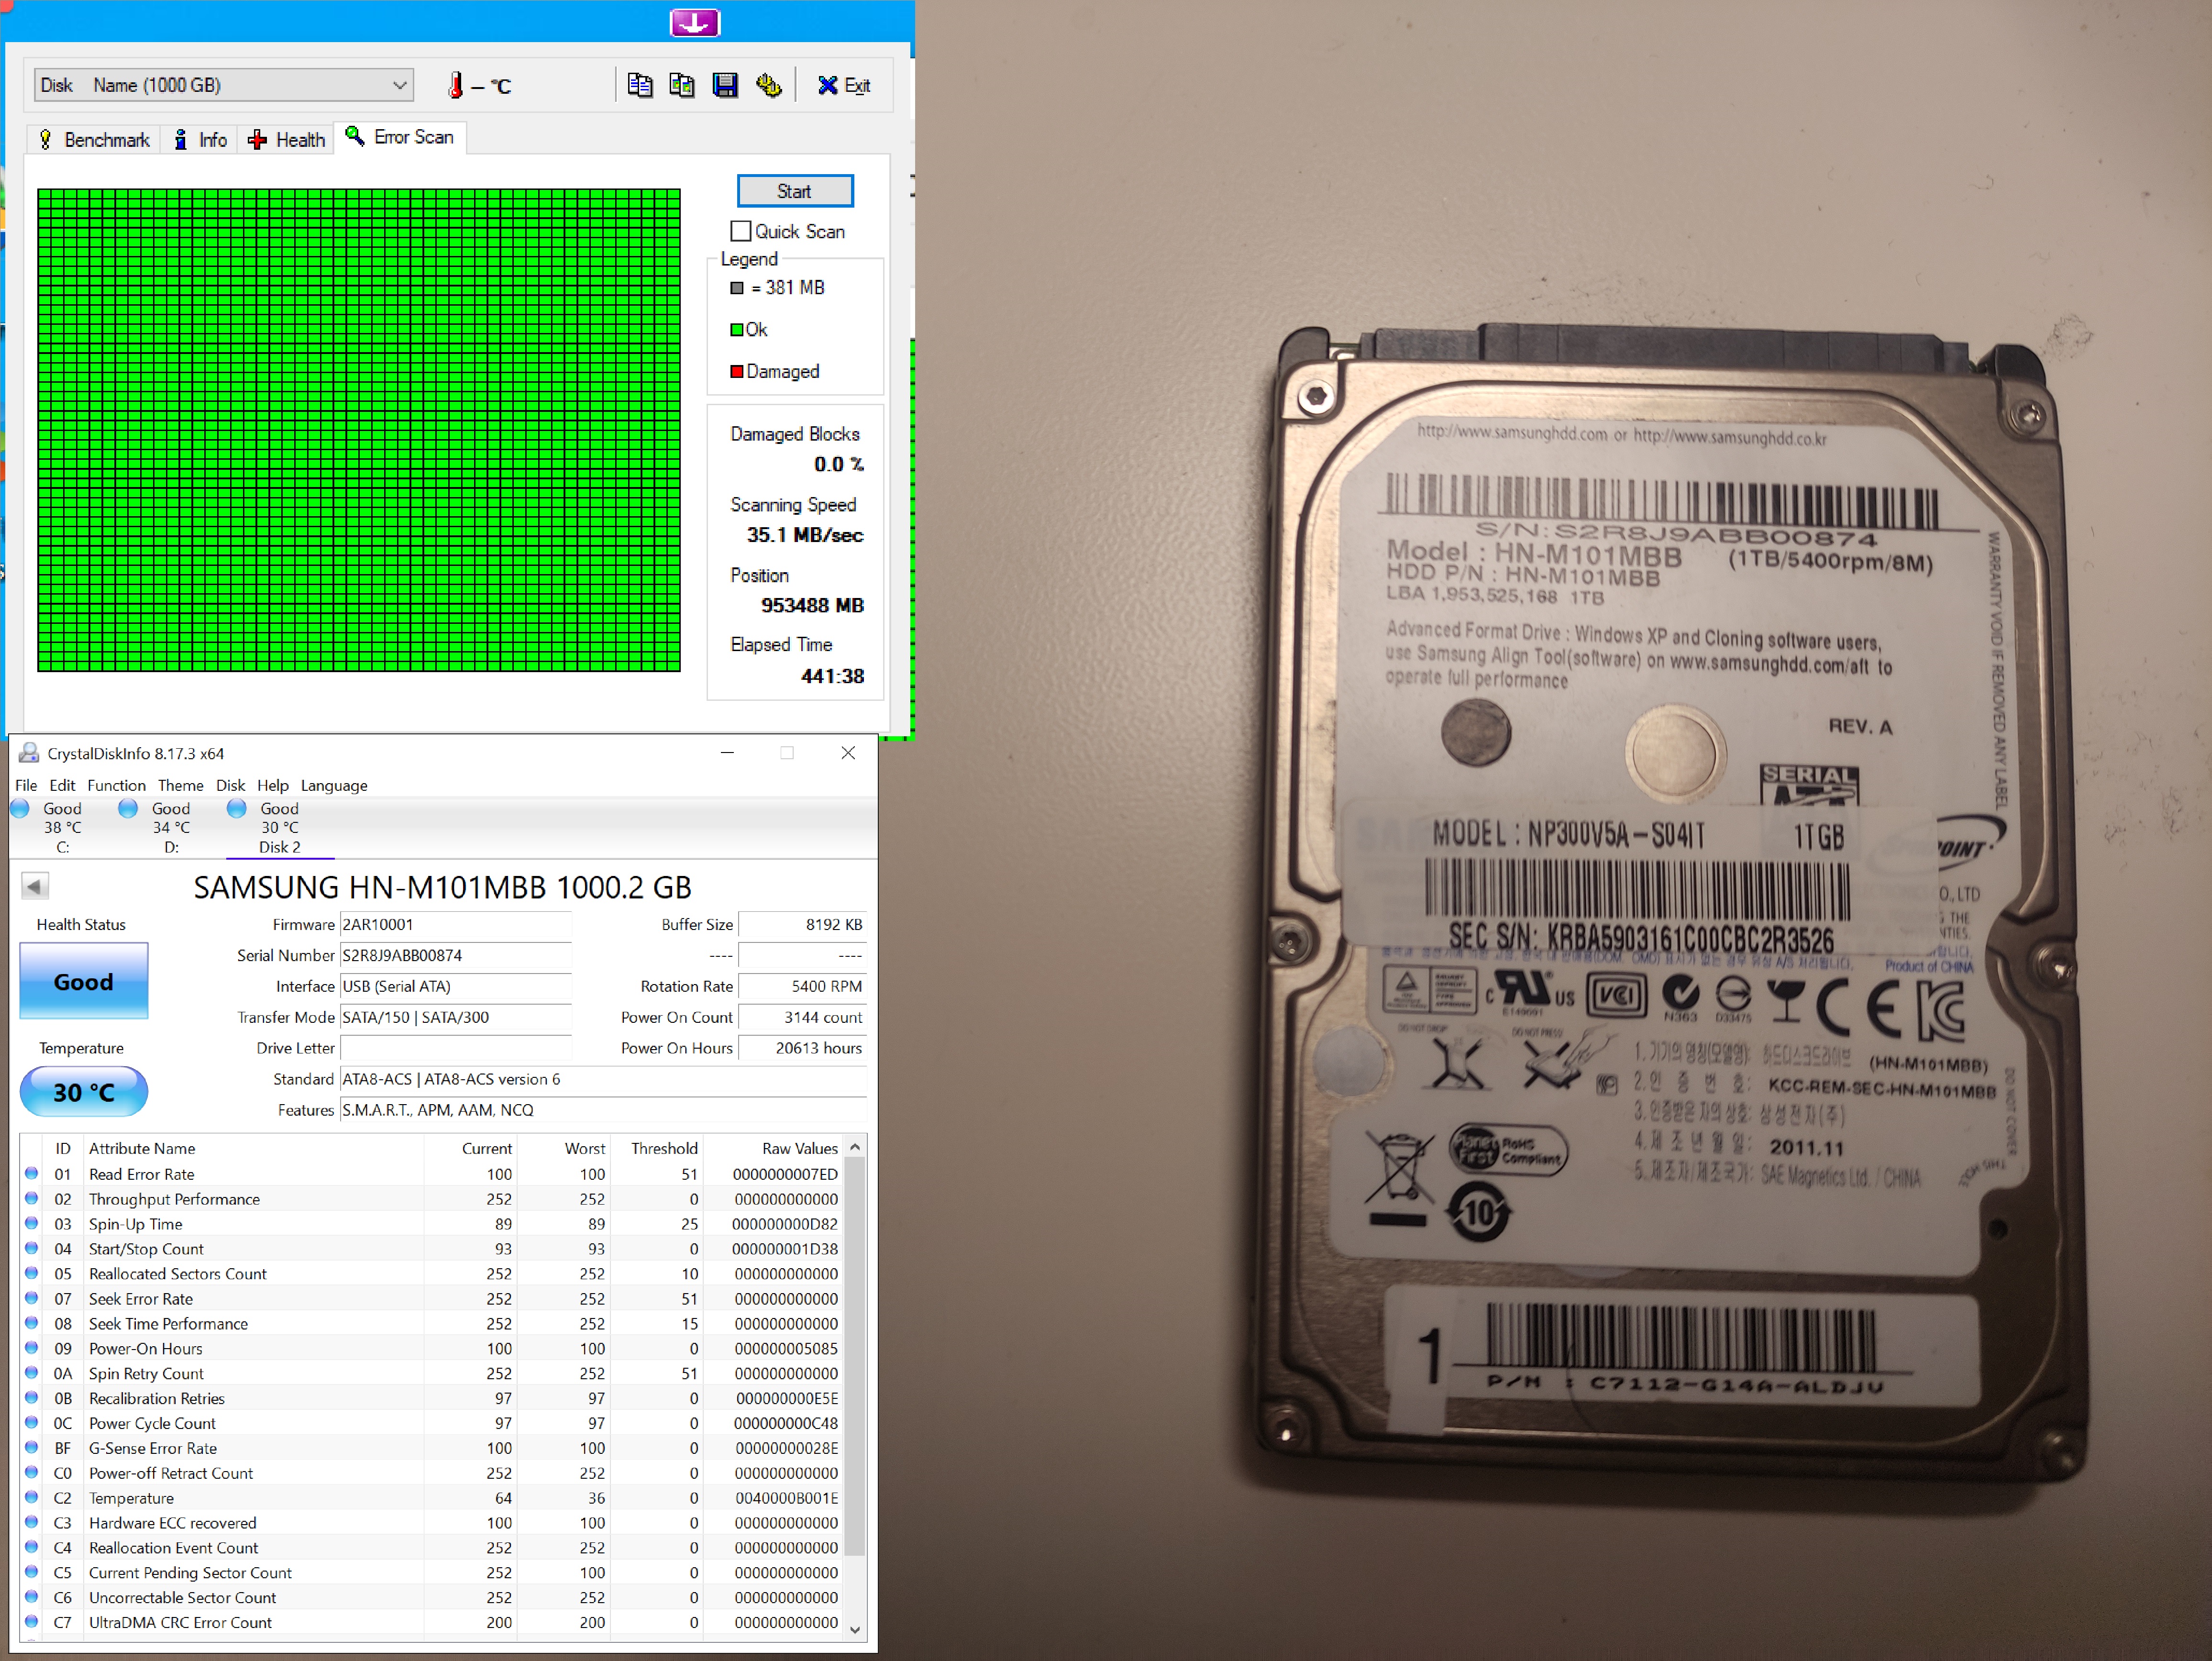
Task: Click the status icon for Reallocation Event Count
Action: tap(31, 1548)
